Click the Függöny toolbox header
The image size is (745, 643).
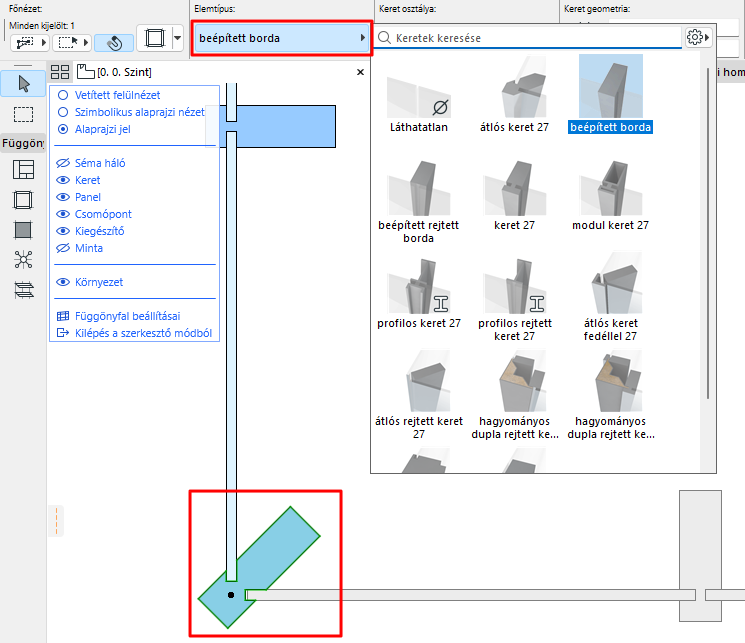pyautogui.click(x=23, y=143)
